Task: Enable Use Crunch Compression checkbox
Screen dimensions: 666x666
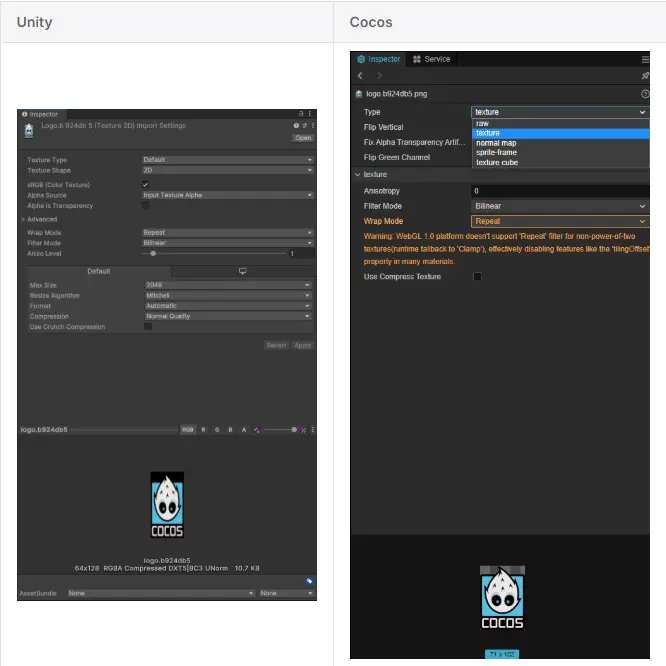Action: [148, 326]
